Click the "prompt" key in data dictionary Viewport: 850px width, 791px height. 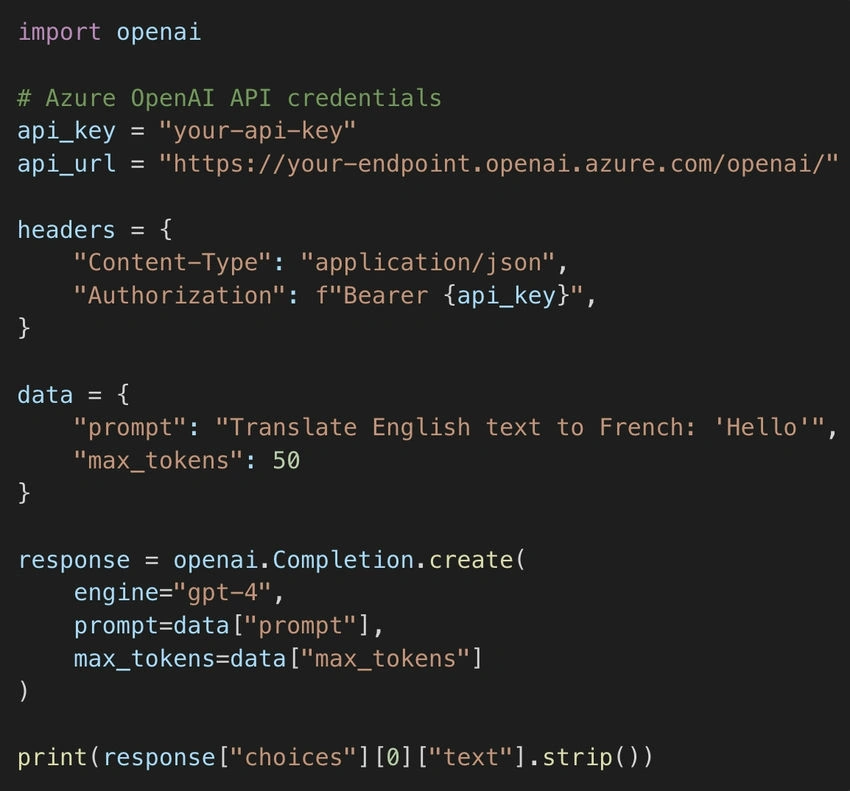(130, 428)
